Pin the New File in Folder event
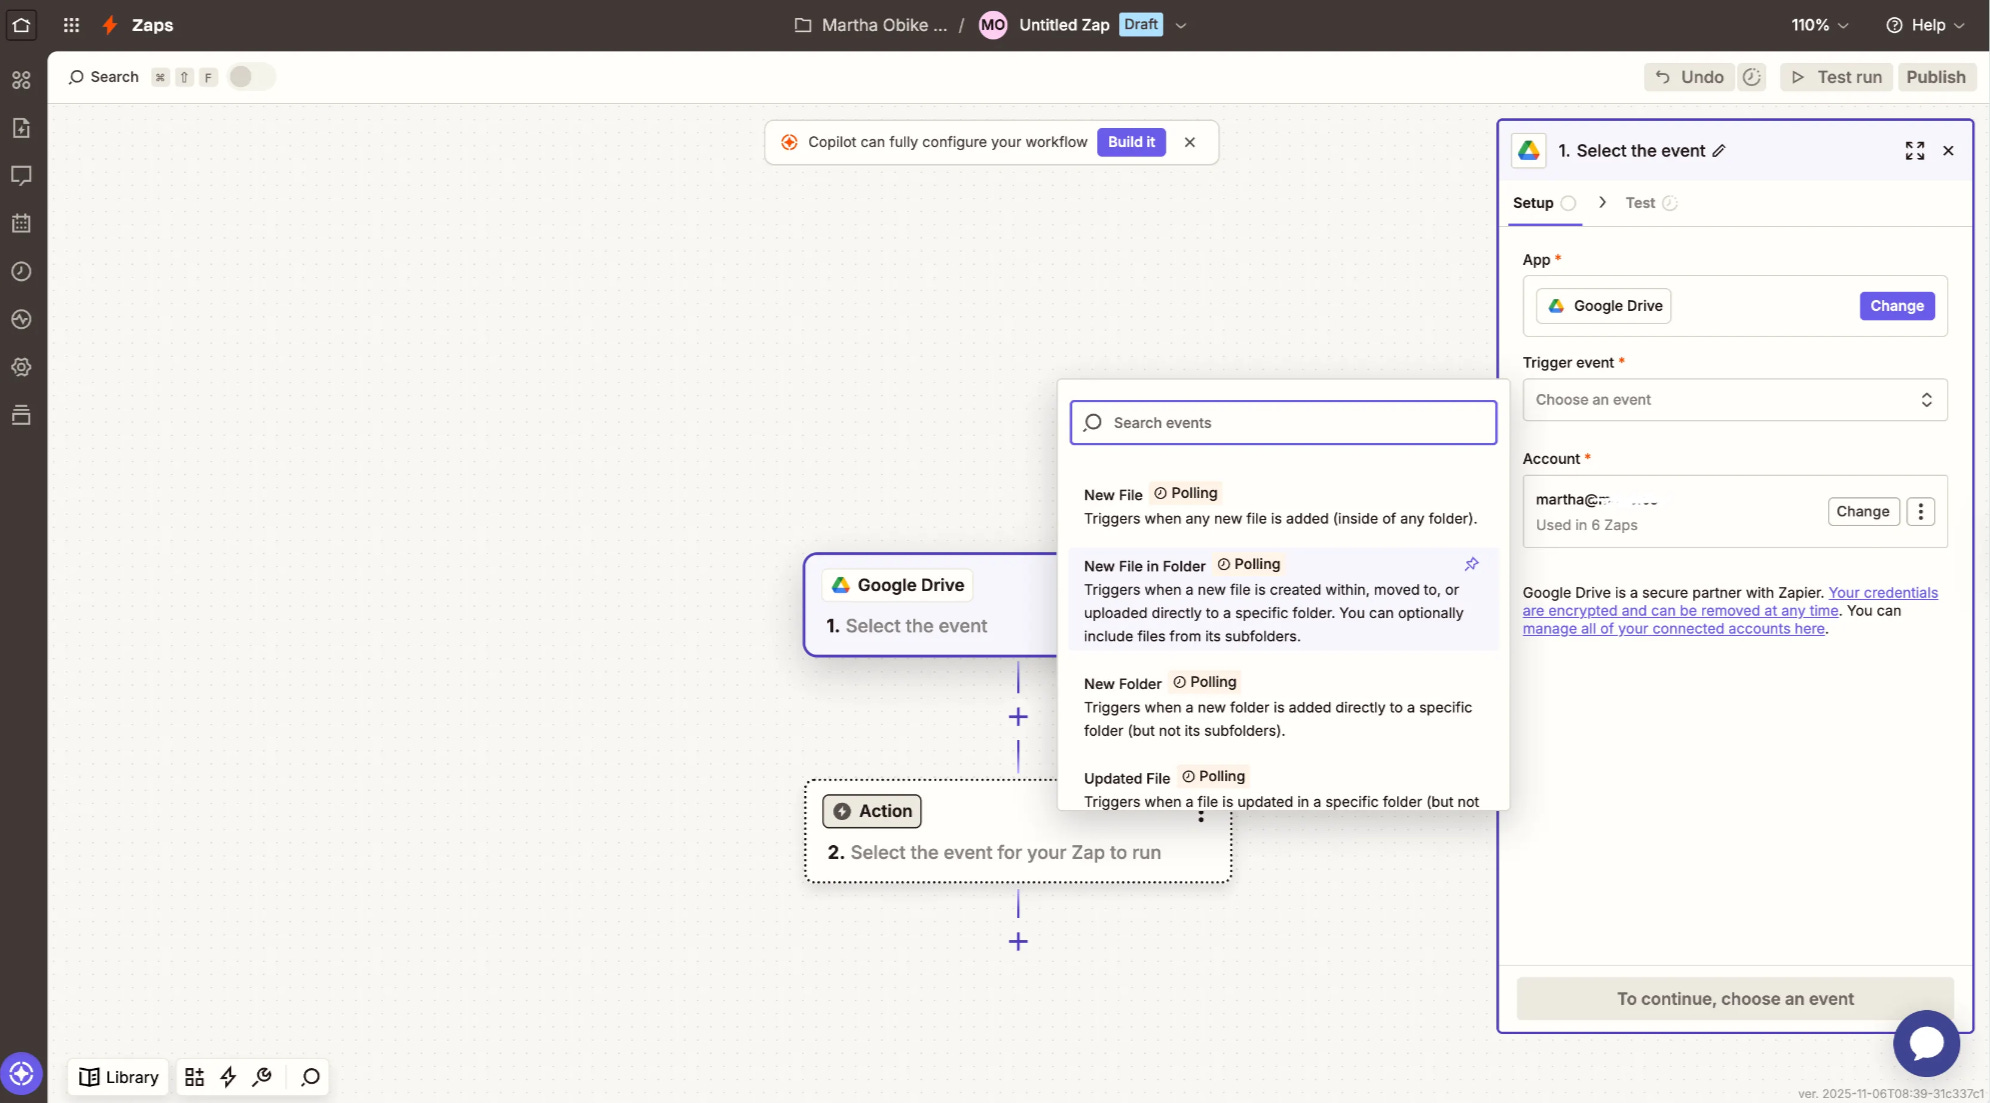Screen dimensions: 1990x1103 [x=1472, y=564]
